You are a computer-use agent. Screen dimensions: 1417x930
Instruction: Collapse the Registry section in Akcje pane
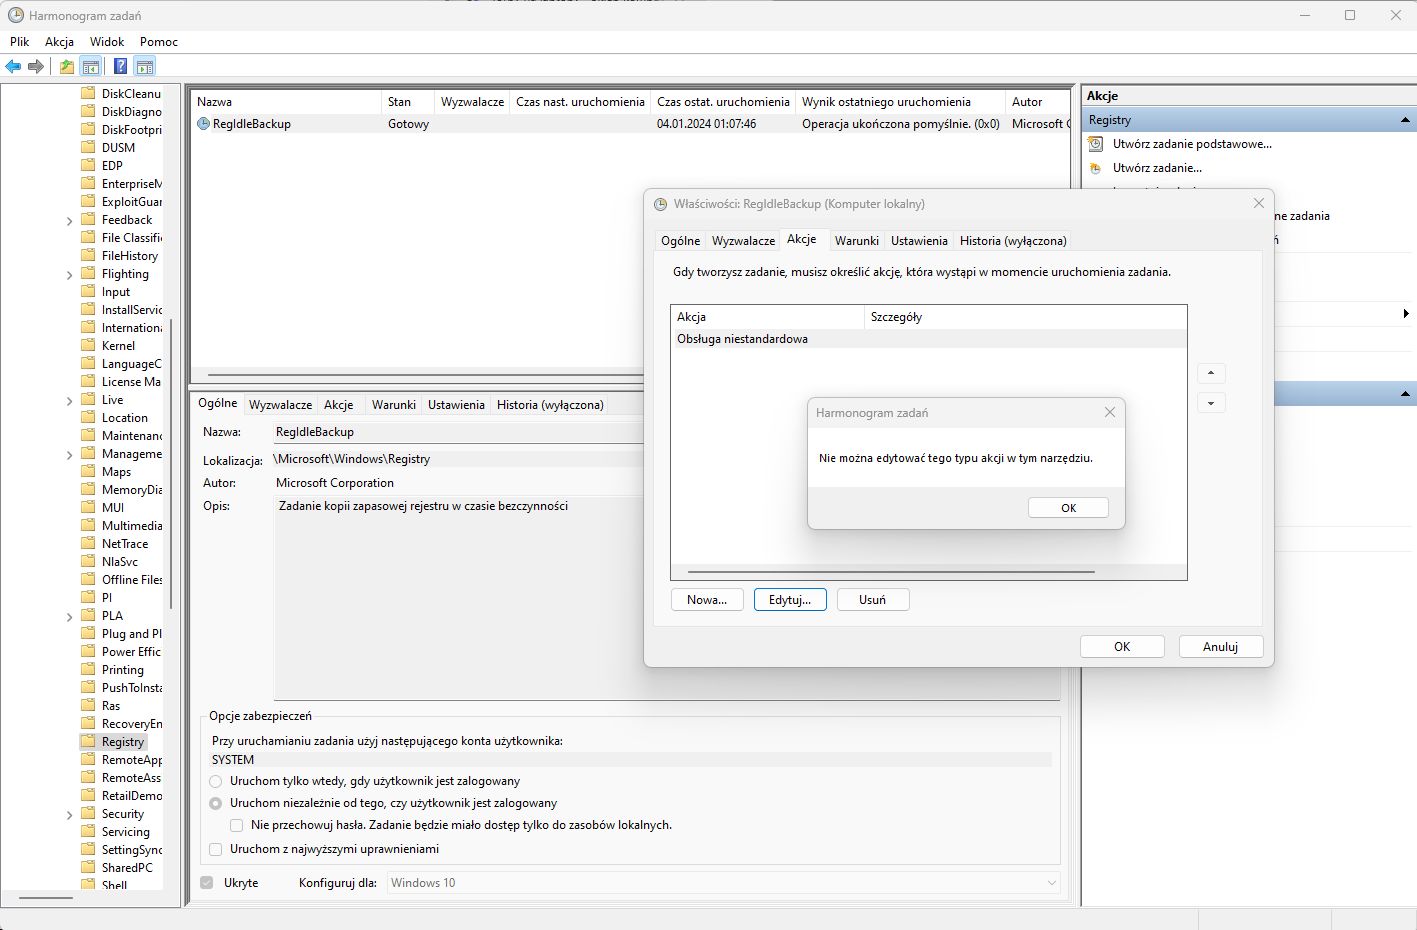click(1404, 119)
